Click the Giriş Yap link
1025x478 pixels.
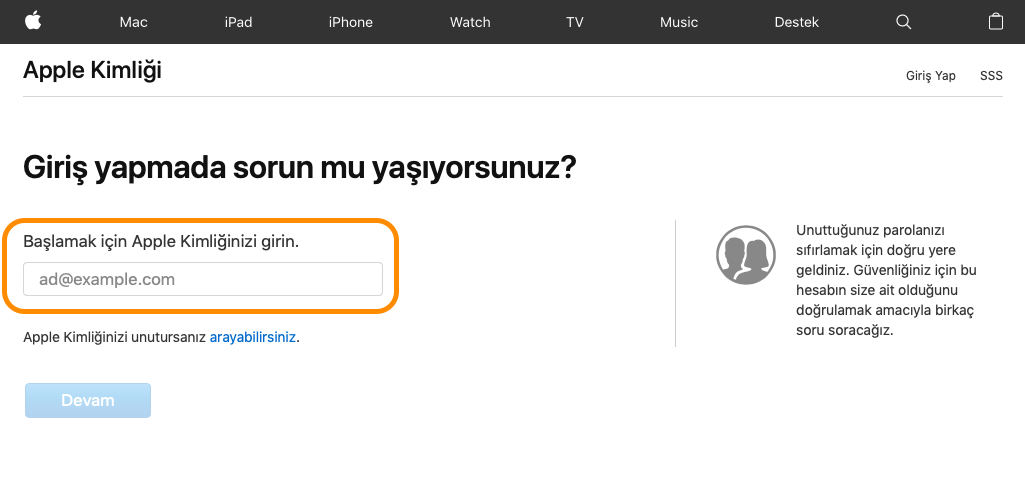coord(930,76)
